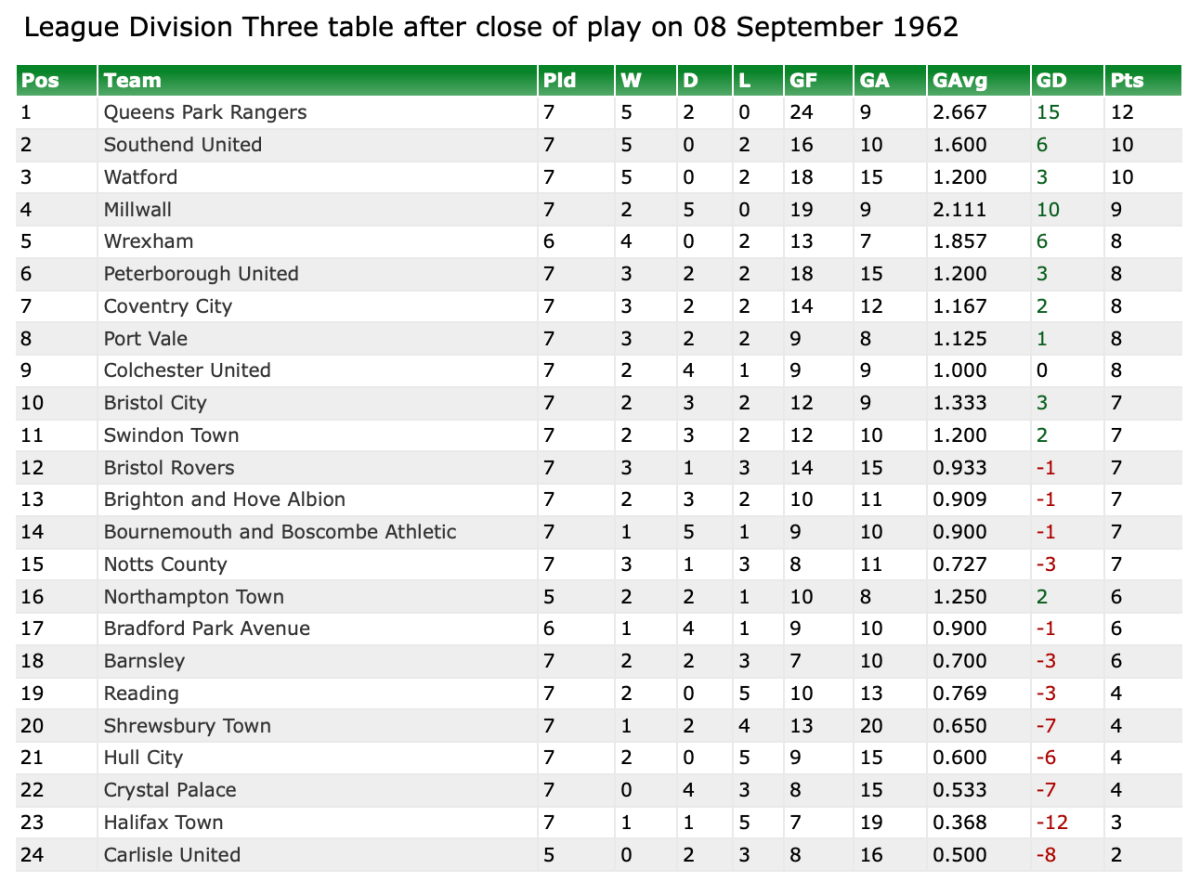Click the Pts column header
The height and width of the screenshot is (882, 1200).
coord(1127,81)
